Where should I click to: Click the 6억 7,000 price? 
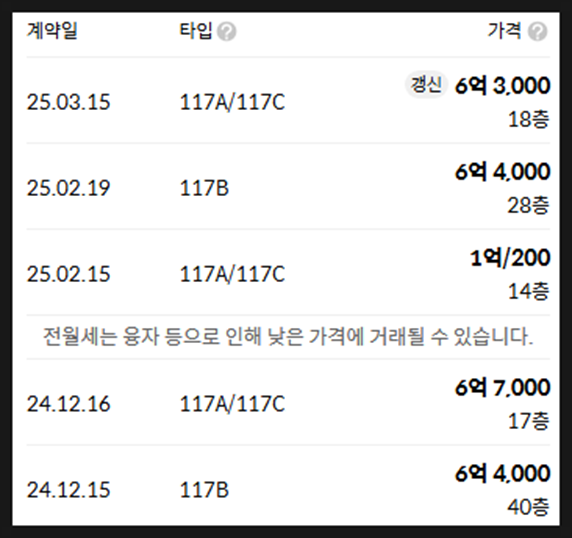point(503,387)
